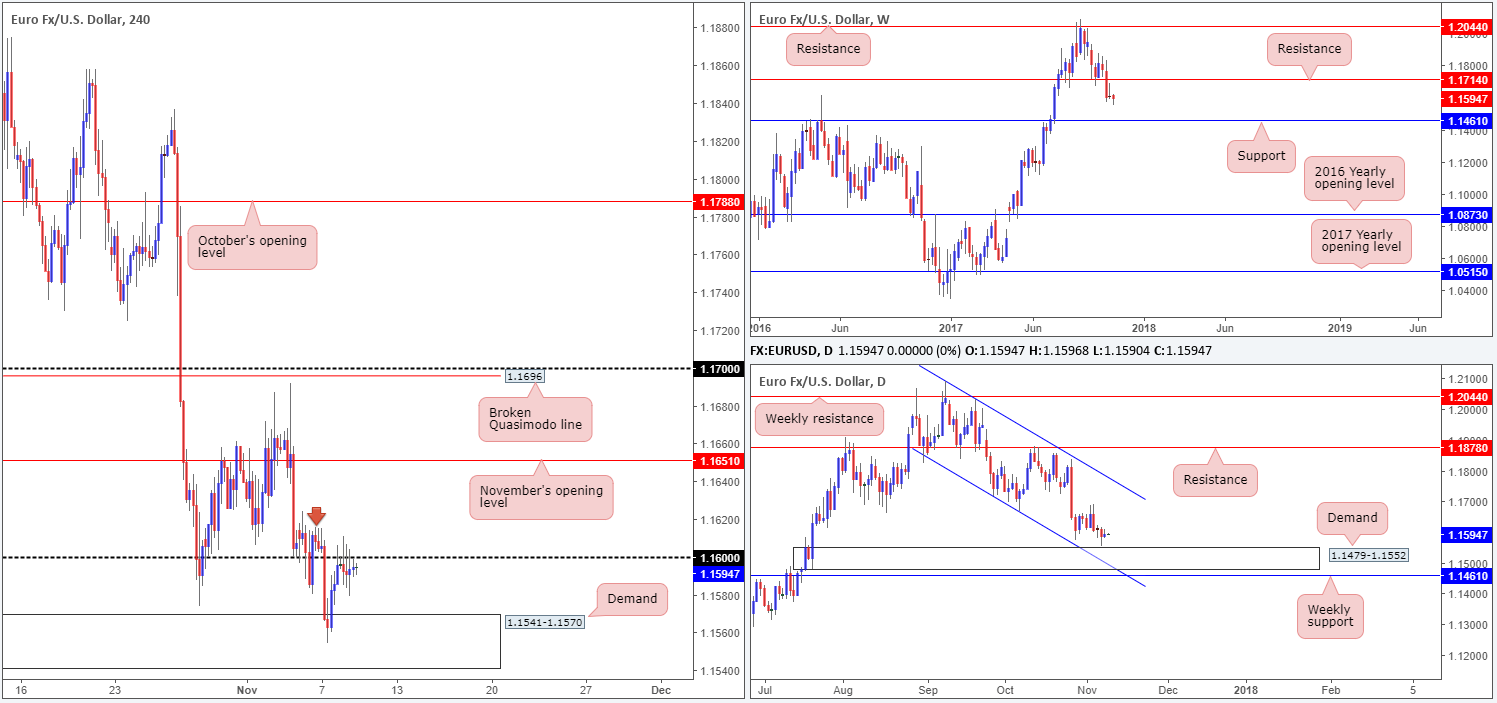Select Resistance callout near 1.17140 on weekly chart
The height and width of the screenshot is (703, 1497).
click(x=1309, y=48)
